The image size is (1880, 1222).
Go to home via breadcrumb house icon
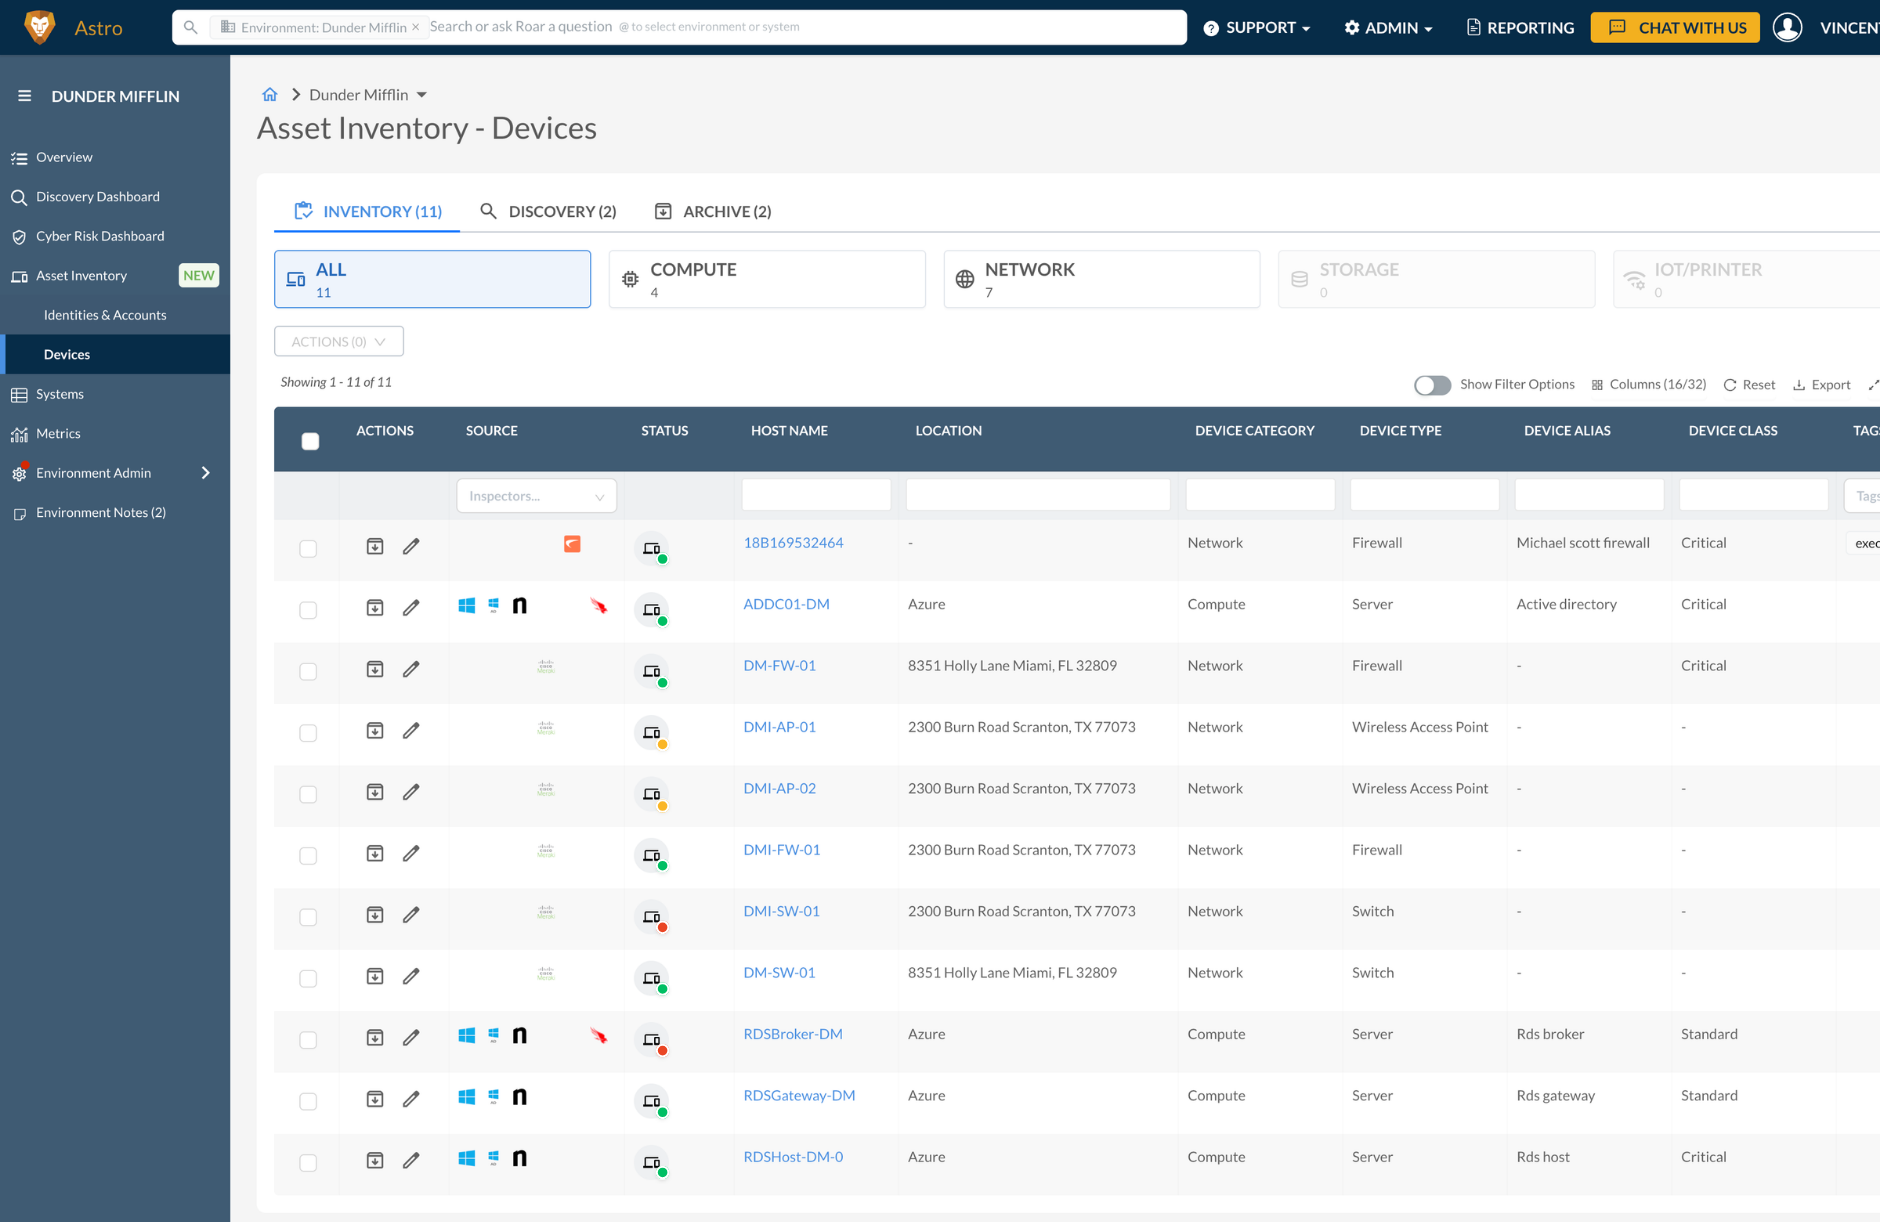[270, 95]
